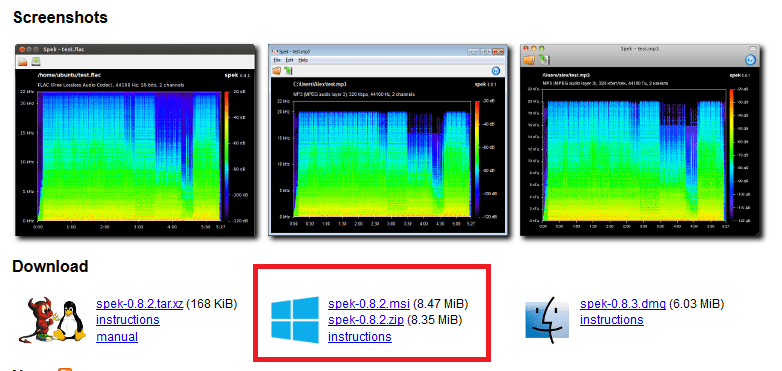Image resolution: width=782 pixels, height=371 pixels.
Task: Open the Help menu in the Windows Spek screenshot
Action: pos(303,60)
